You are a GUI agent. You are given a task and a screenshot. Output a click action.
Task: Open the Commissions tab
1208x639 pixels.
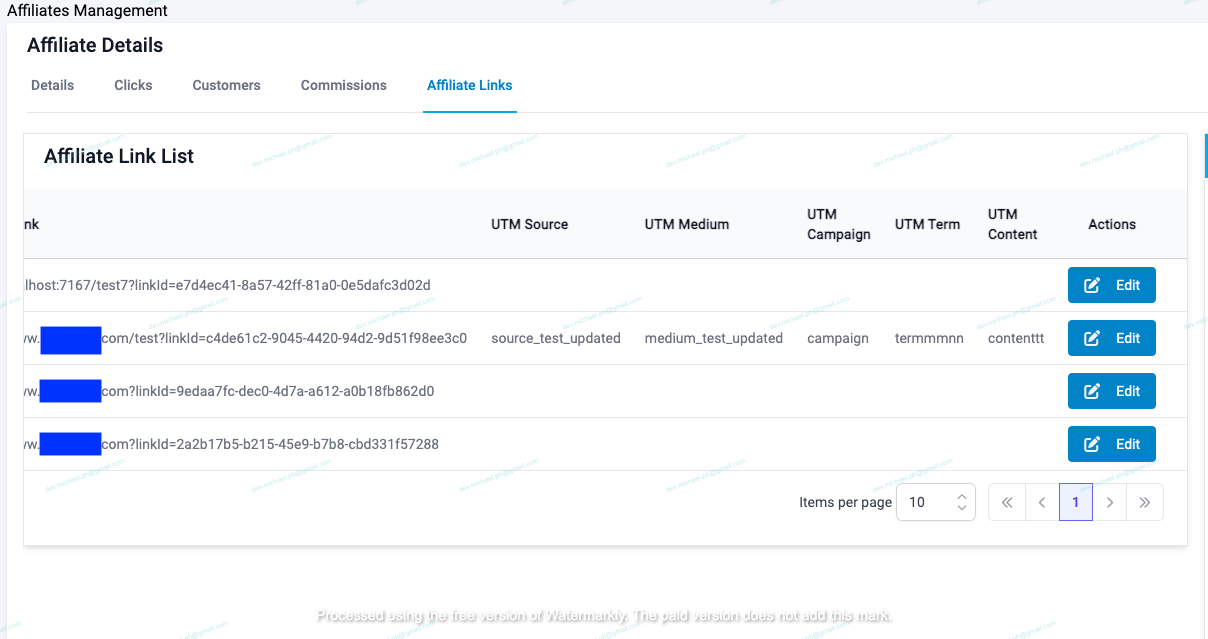point(343,85)
